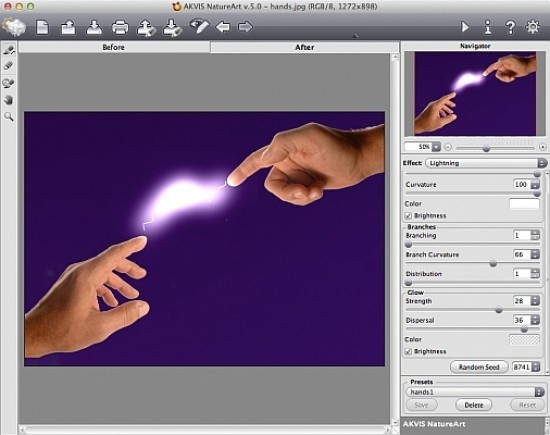
Task: Click the Curvature stepper arrows
Action: 535,184
